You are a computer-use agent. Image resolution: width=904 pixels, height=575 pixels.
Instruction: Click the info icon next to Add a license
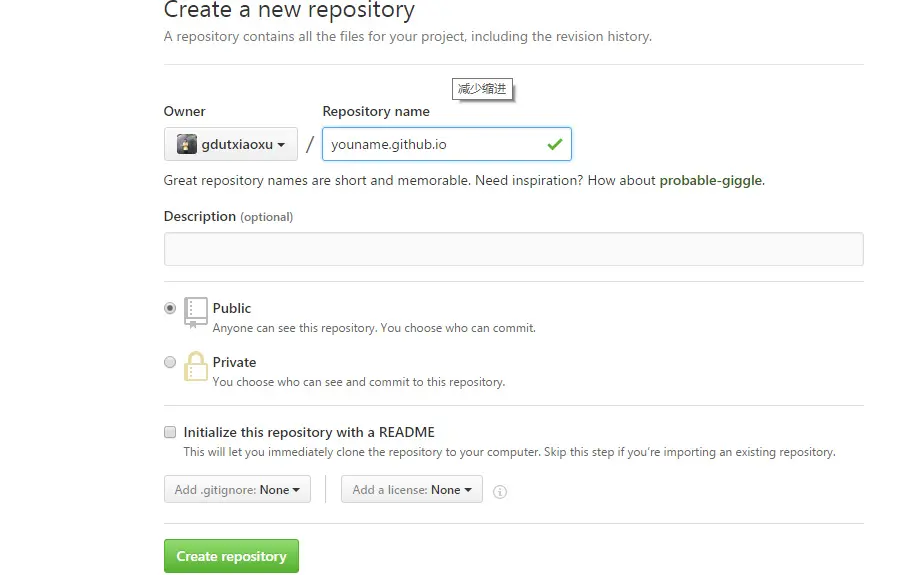tap(500, 491)
